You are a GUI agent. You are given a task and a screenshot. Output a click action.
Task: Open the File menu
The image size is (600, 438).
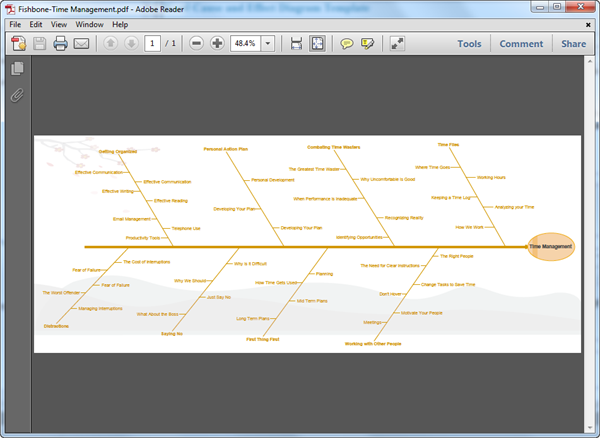click(x=15, y=24)
